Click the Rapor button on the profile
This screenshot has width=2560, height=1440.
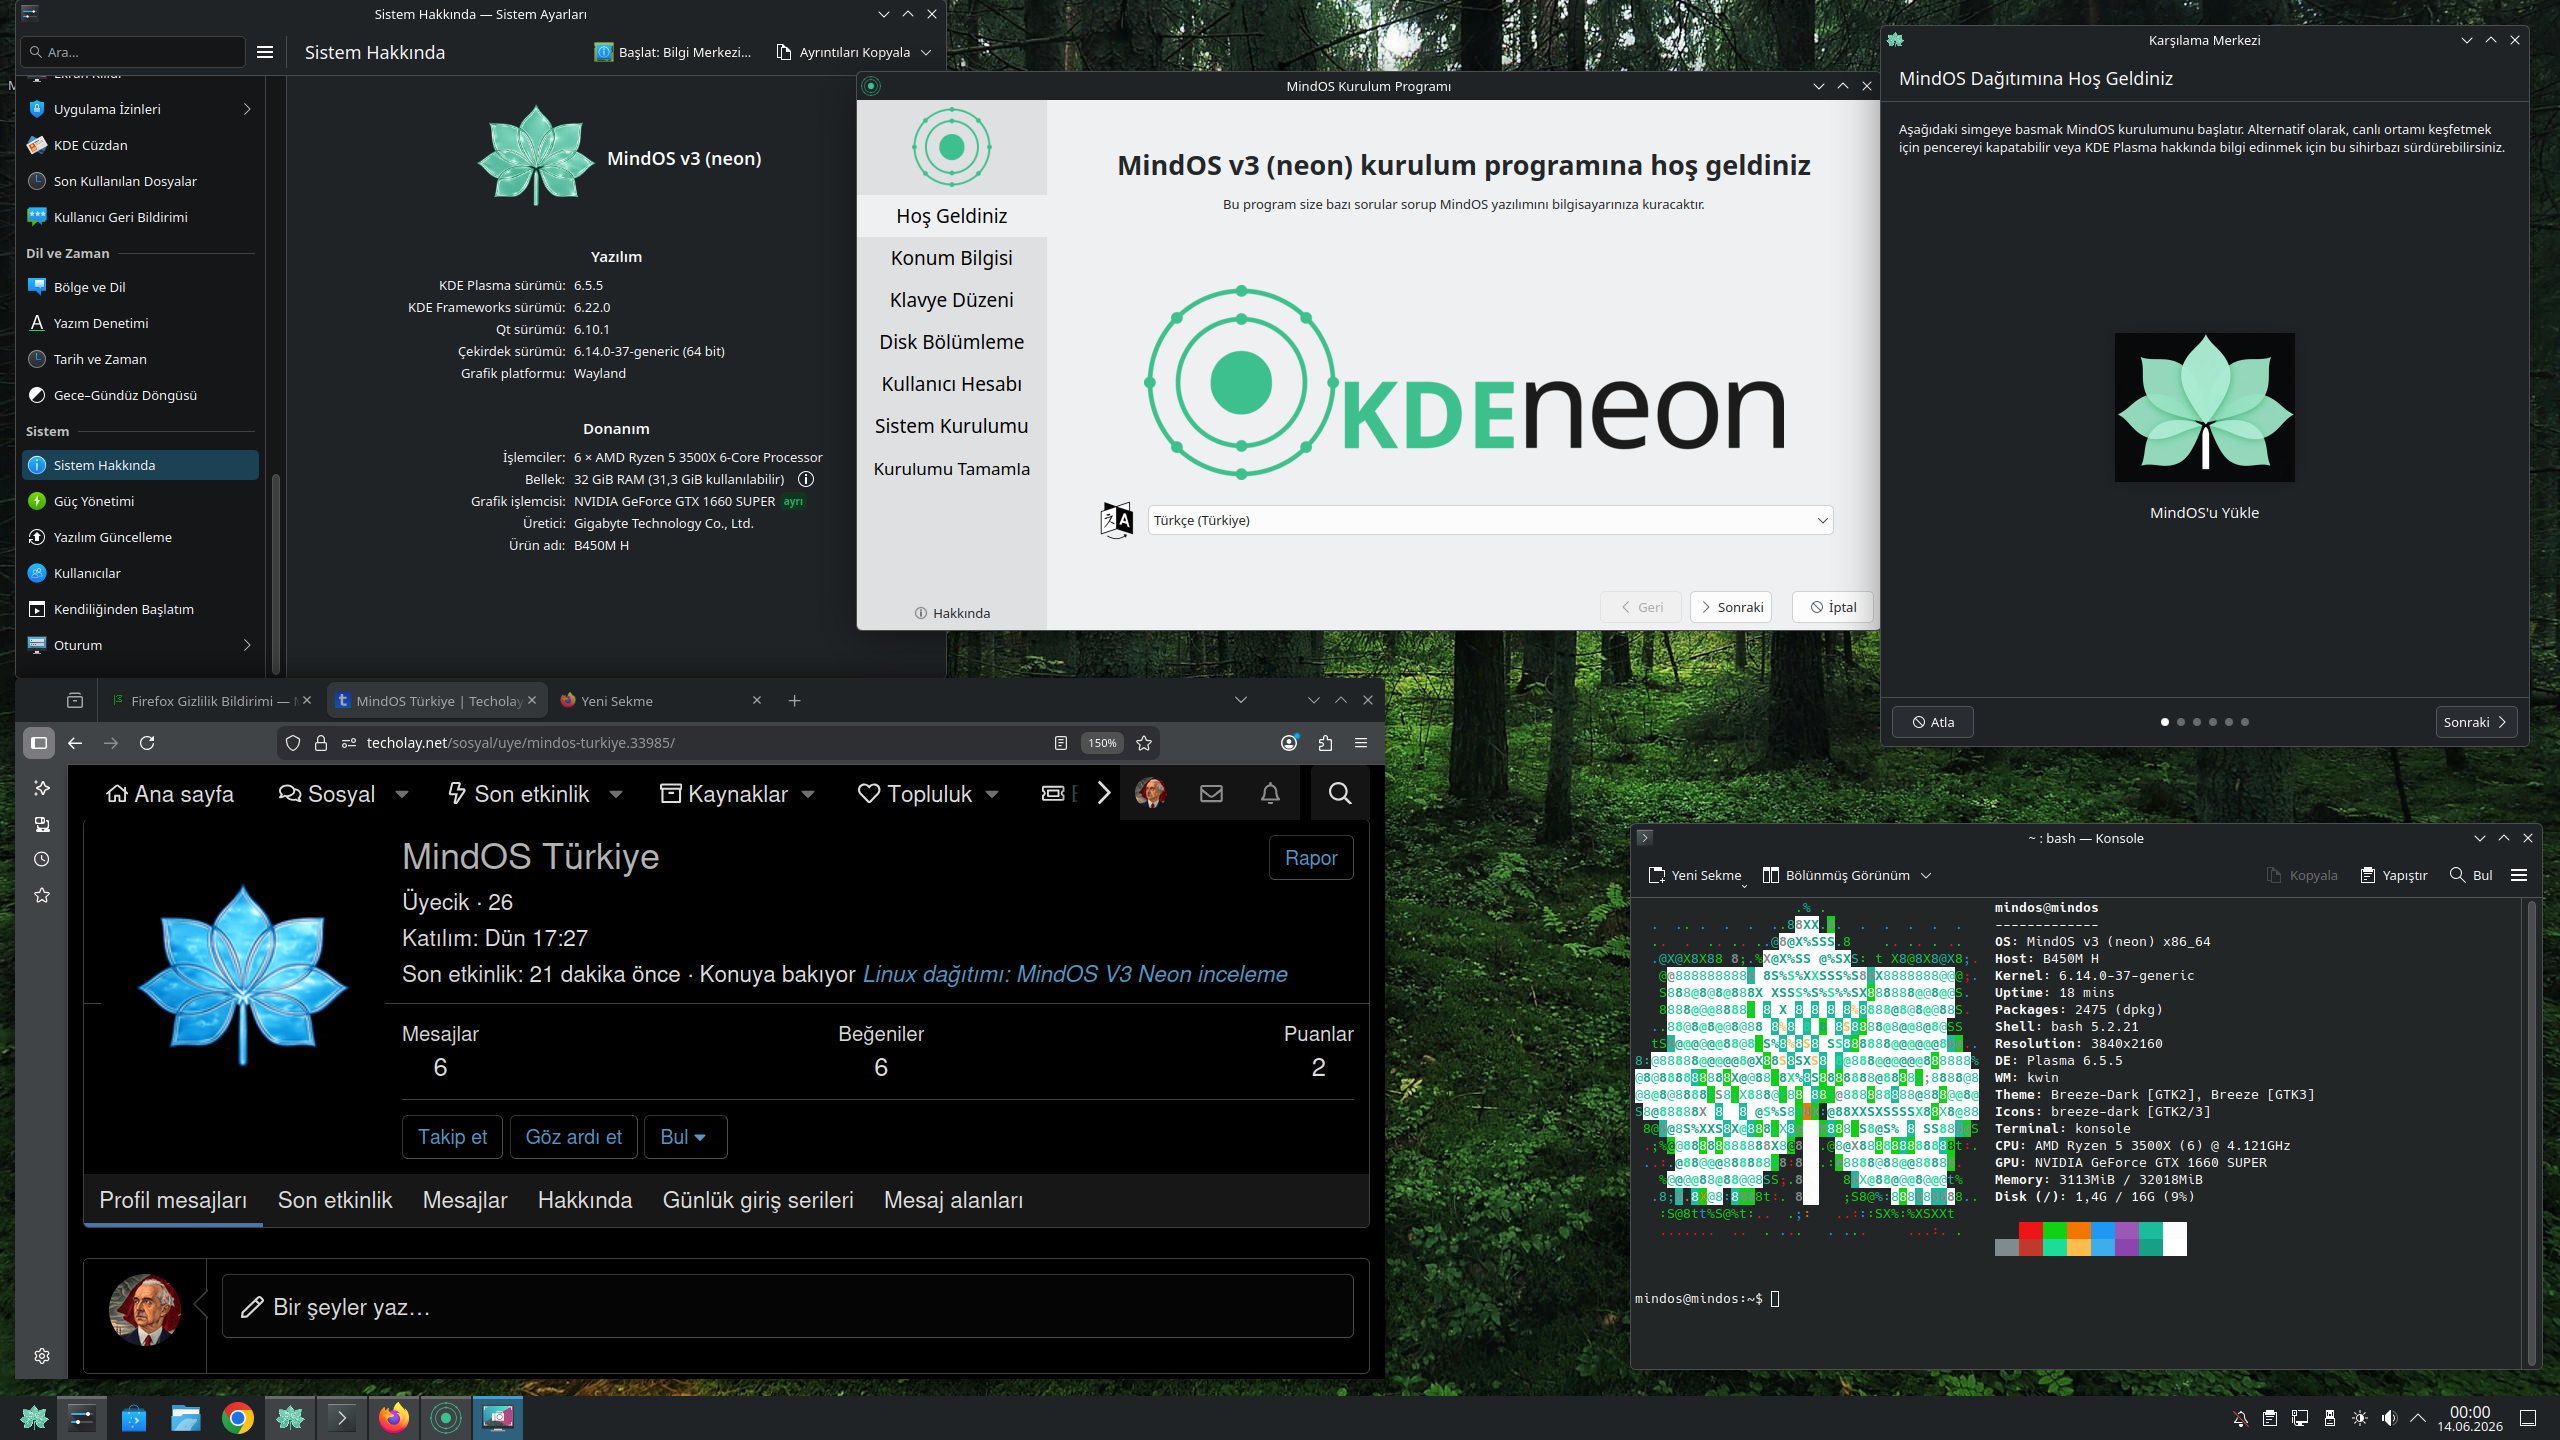(x=1311, y=858)
